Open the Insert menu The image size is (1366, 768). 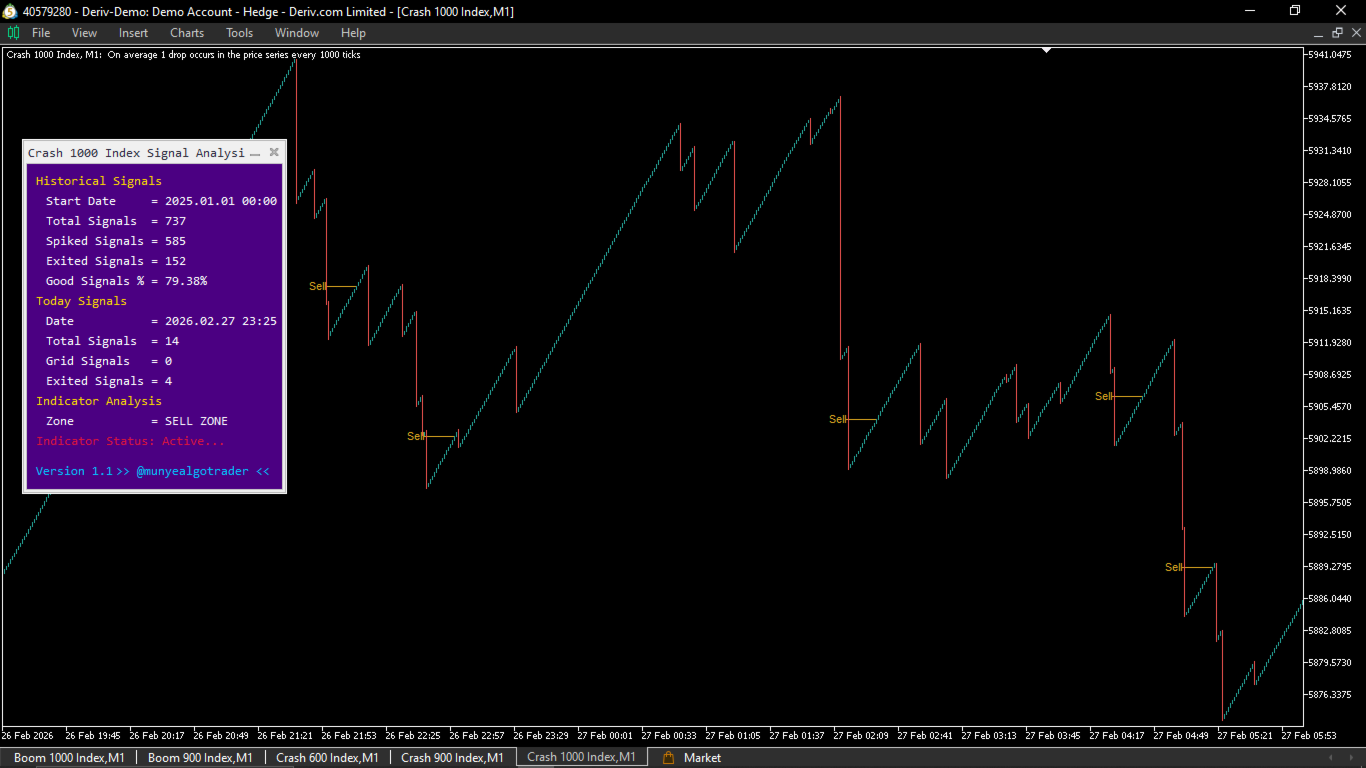pyautogui.click(x=133, y=33)
